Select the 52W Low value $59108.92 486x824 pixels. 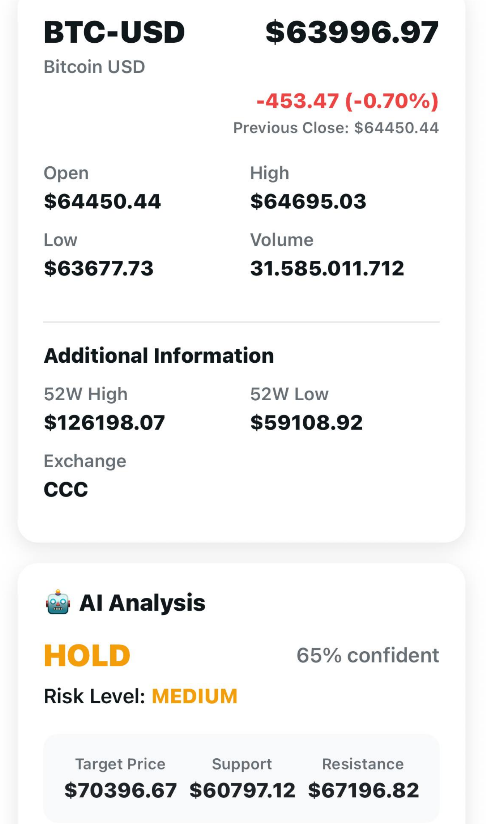click(306, 423)
